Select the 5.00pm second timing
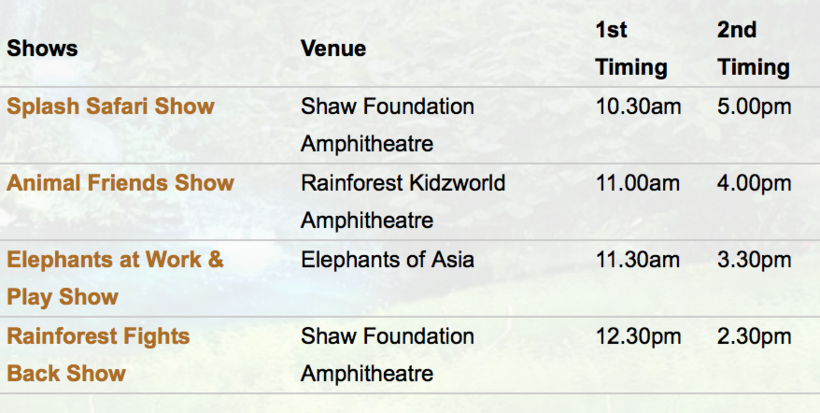This screenshot has width=820, height=413. coord(754,106)
